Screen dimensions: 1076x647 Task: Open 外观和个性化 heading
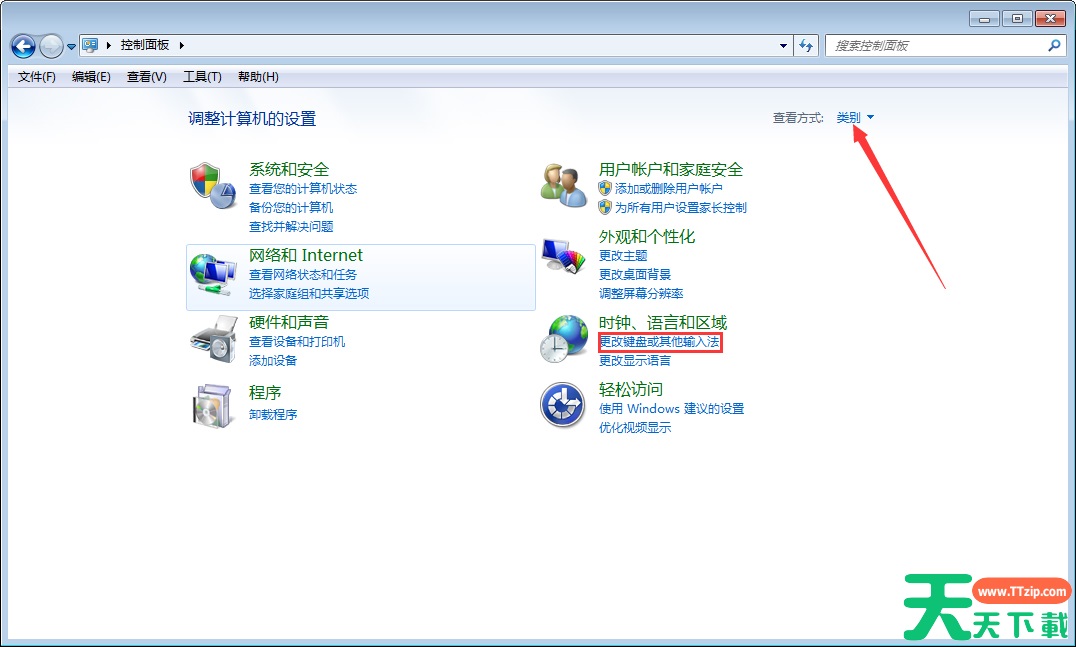pyautogui.click(x=647, y=237)
